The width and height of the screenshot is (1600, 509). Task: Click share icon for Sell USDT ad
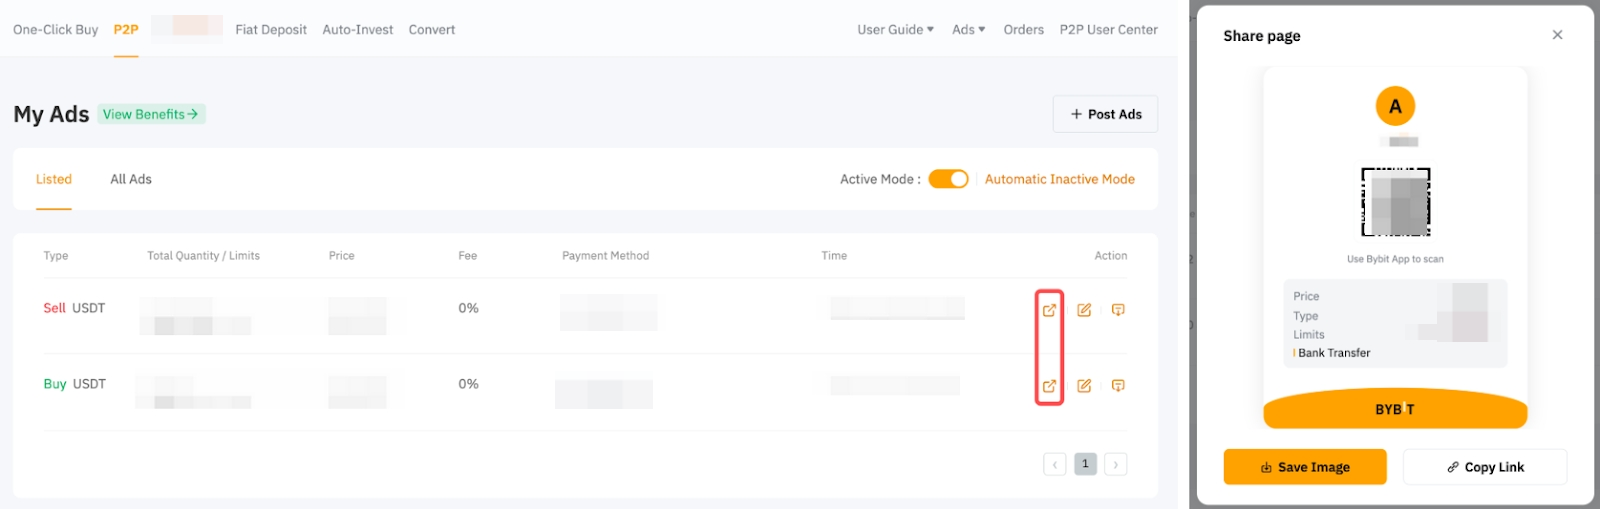click(x=1049, y=310)
